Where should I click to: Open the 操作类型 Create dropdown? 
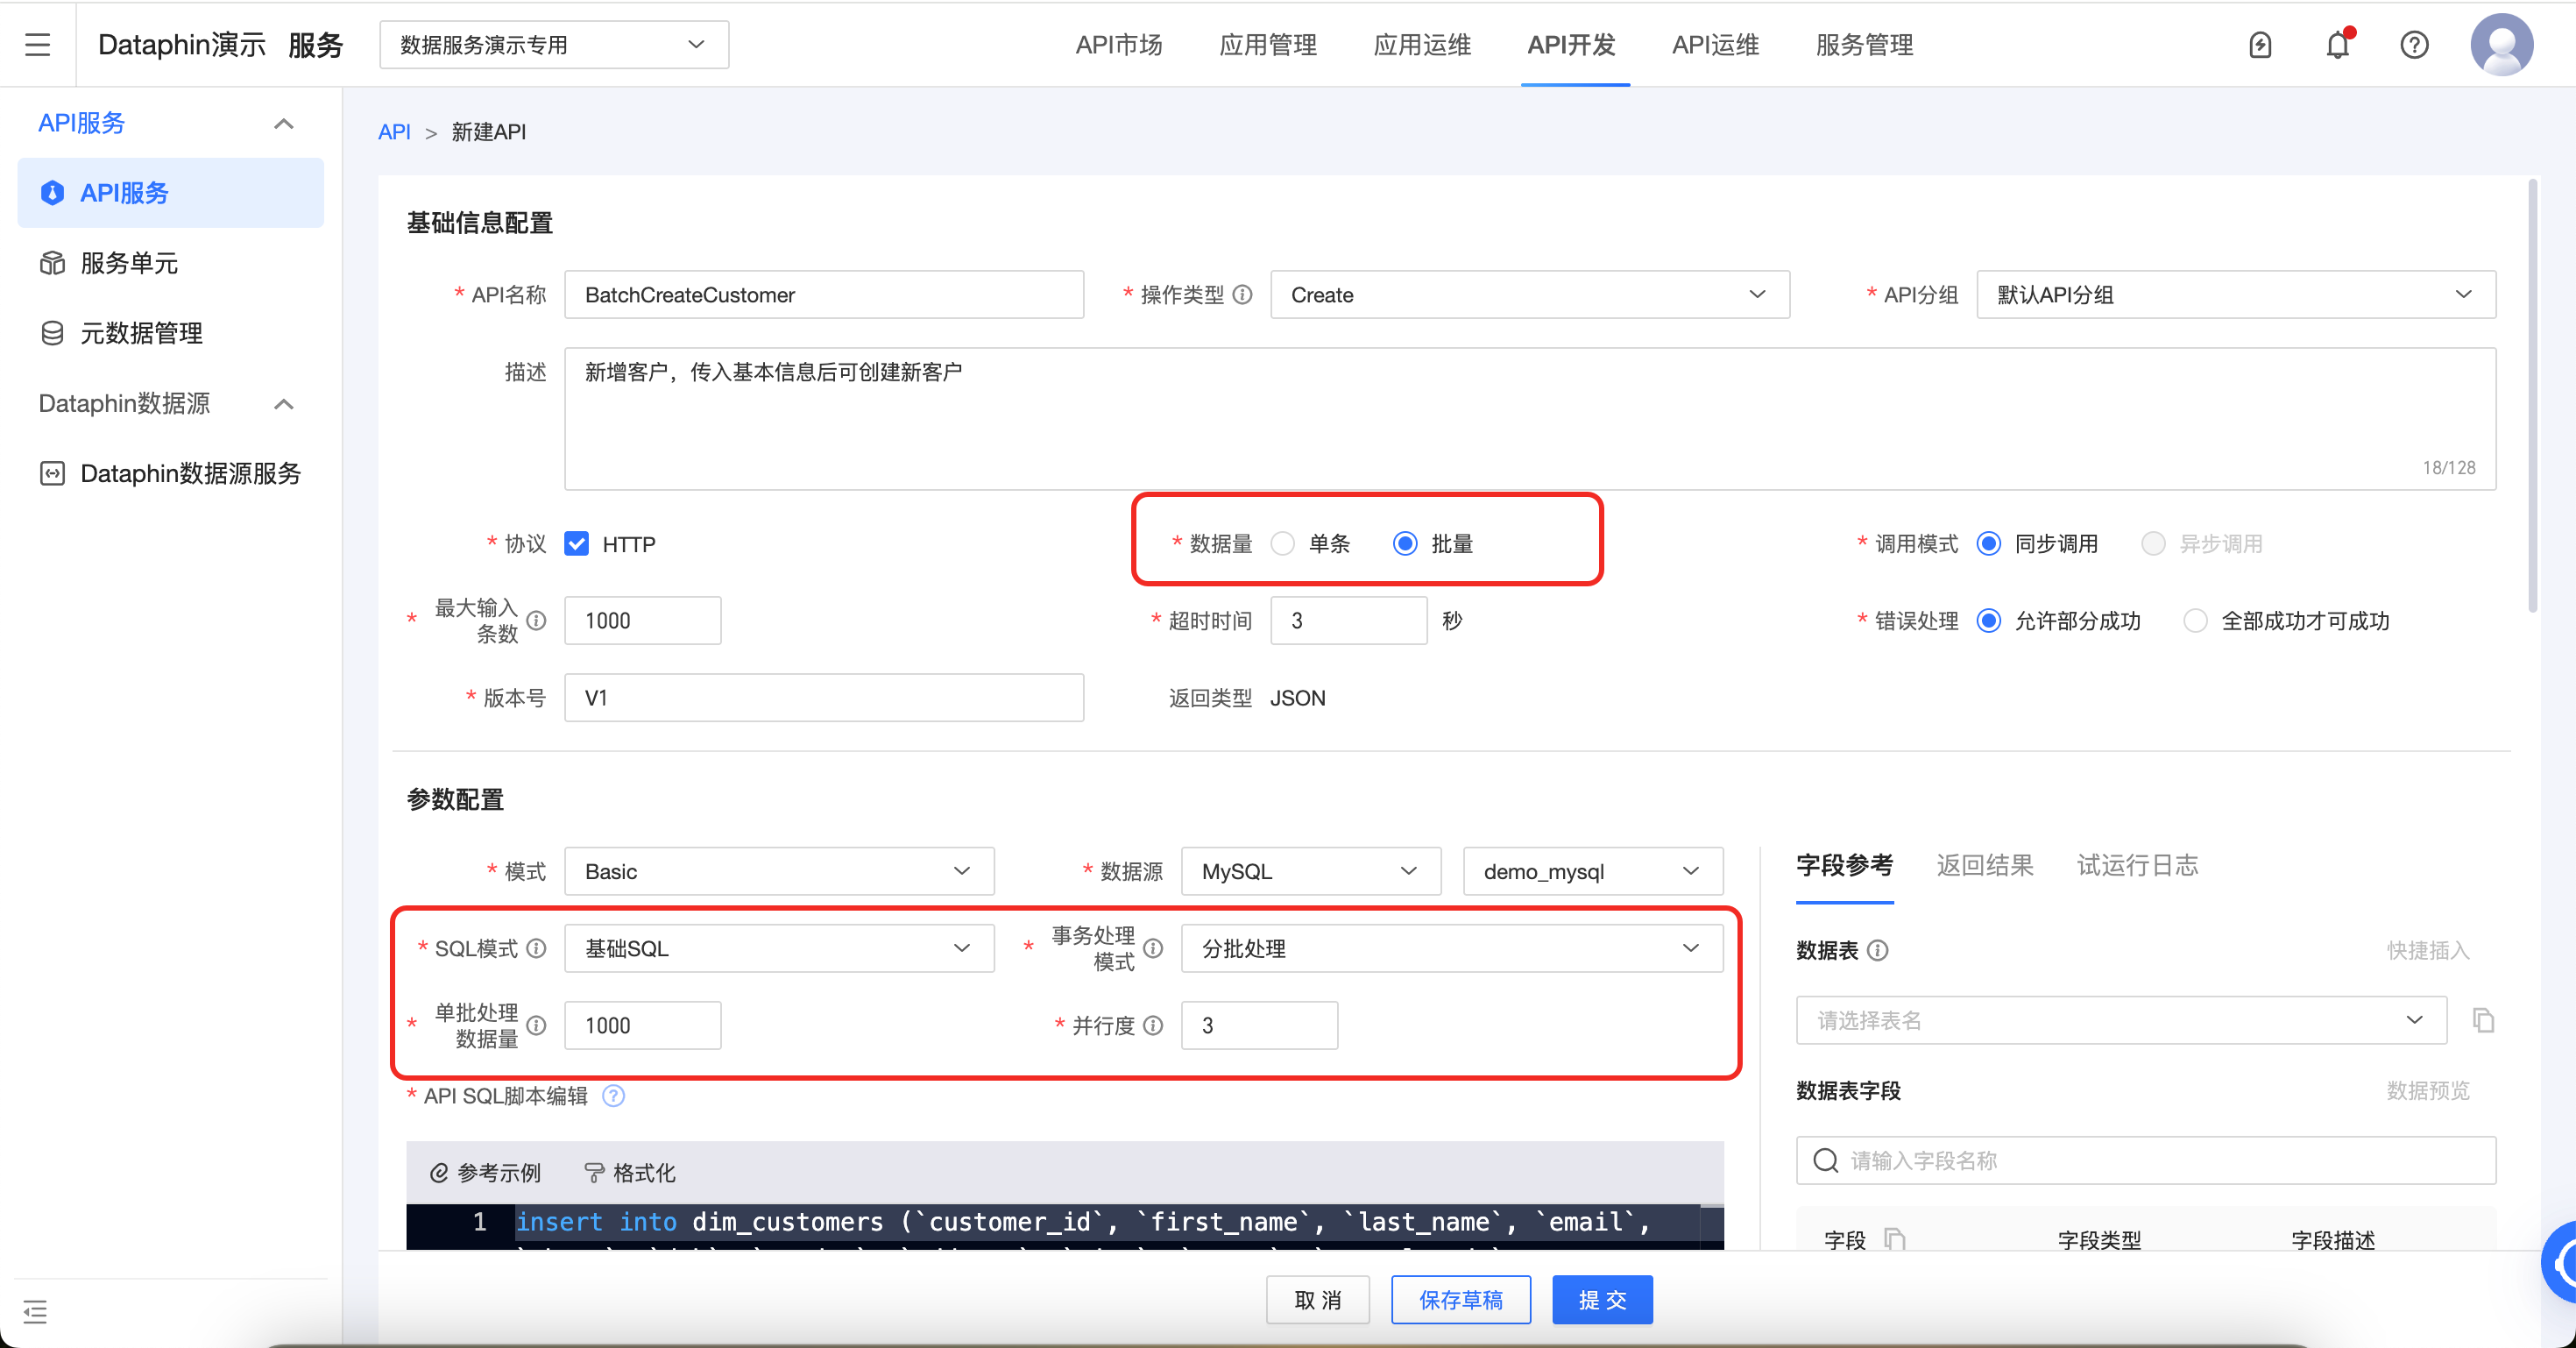point(1529,294)
